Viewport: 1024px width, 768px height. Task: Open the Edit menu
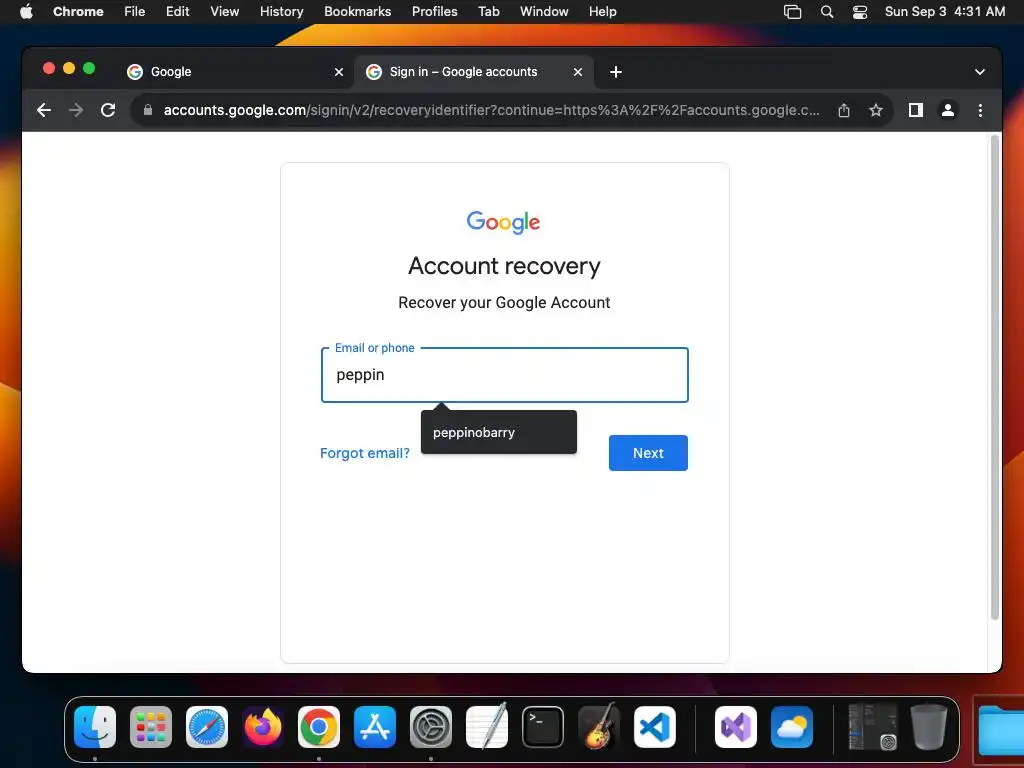pyautogui.click(x=178, y=12)
